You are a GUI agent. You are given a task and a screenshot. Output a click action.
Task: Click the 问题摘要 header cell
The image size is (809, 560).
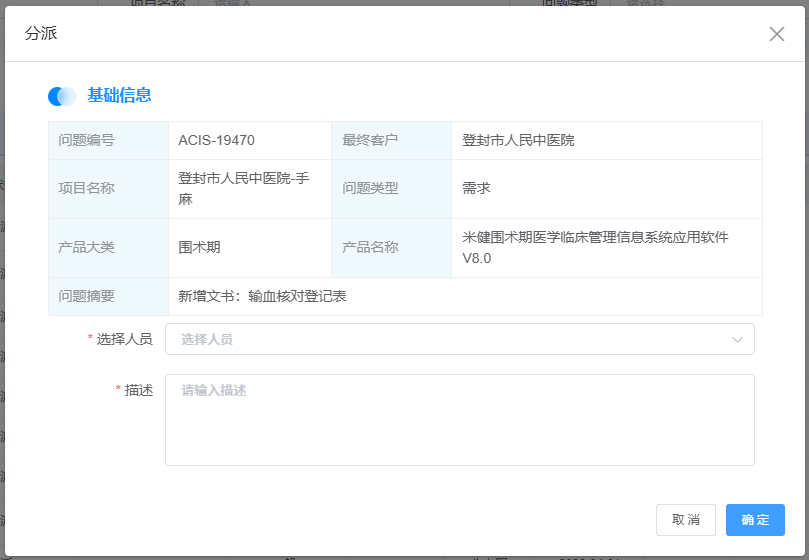point(87,296)
